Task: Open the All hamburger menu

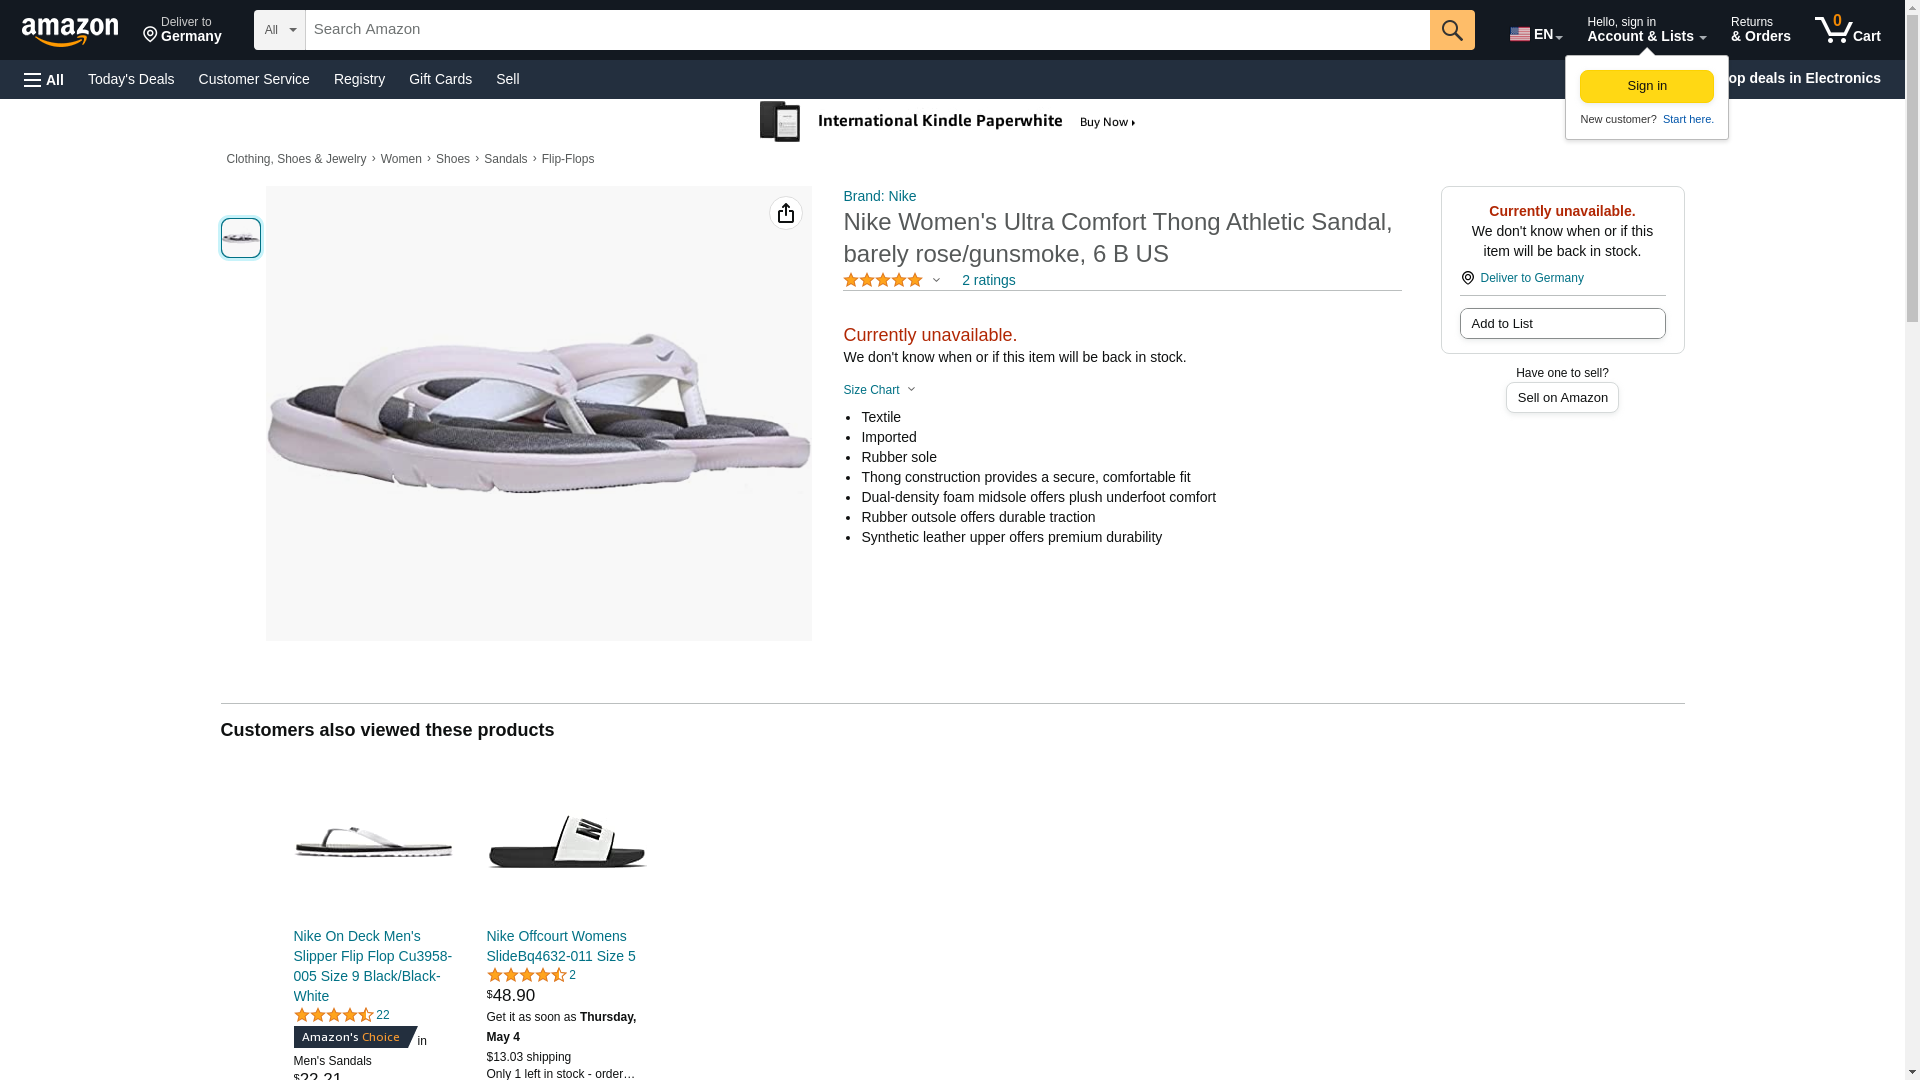Action: tap(44, 79)
